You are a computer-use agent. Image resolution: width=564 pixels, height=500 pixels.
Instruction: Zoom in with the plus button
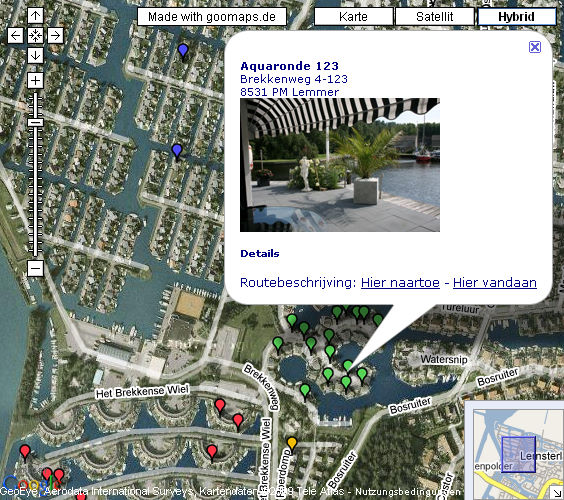tap(35, 80)
